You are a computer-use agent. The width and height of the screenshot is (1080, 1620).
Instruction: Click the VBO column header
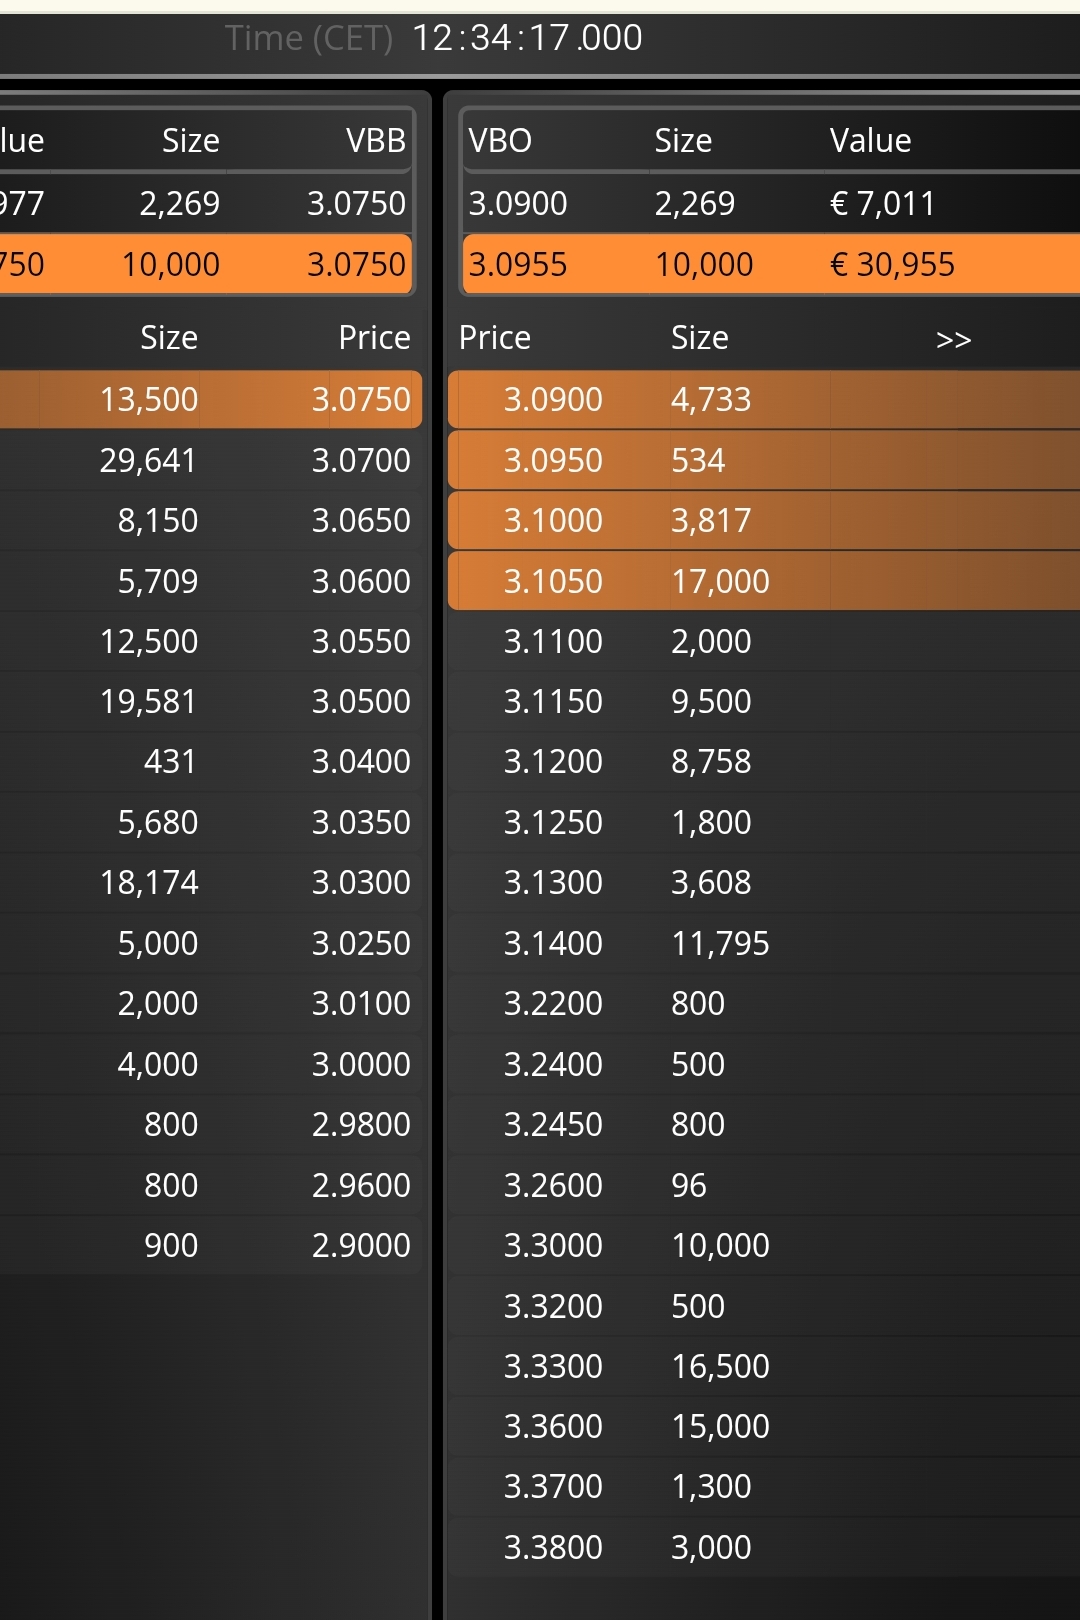(x=500, y=141)
